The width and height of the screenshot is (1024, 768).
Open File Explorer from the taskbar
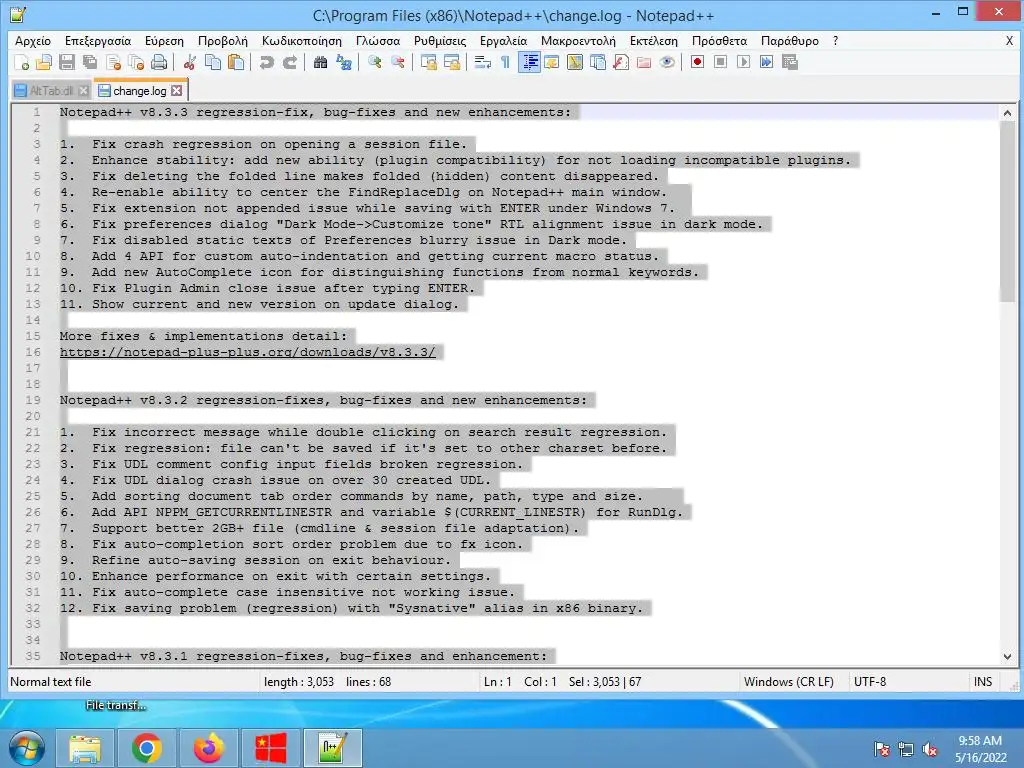click(x=85, y=748)
